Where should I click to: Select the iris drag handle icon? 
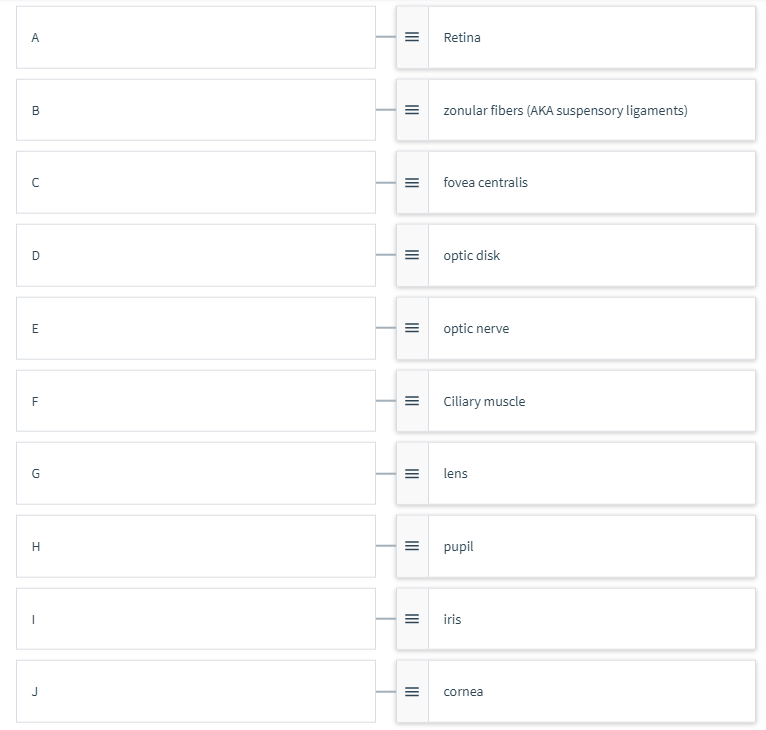pos(412,619)
